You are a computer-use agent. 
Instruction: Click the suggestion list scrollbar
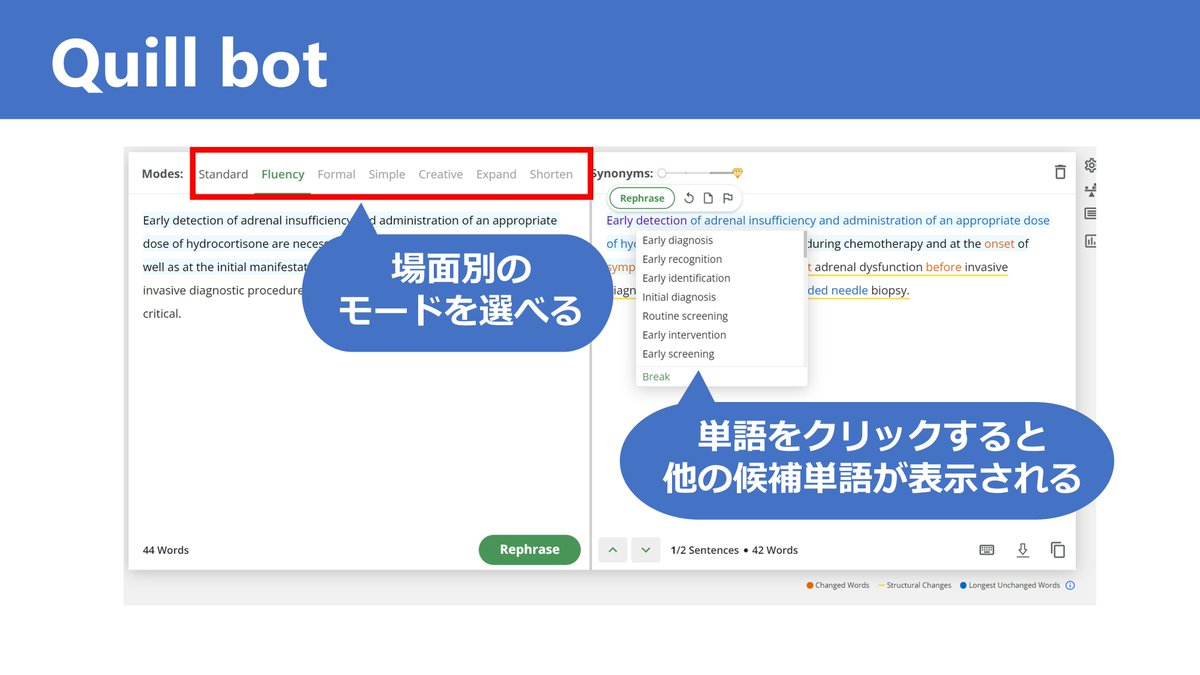(805, 245)
